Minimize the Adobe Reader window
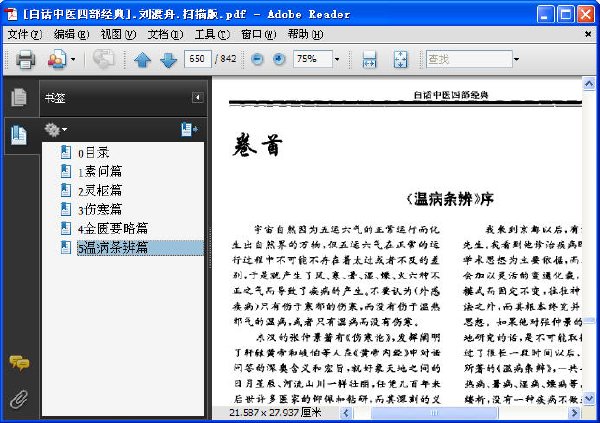This screenshot has width=600, height=423. pos(545,15)
